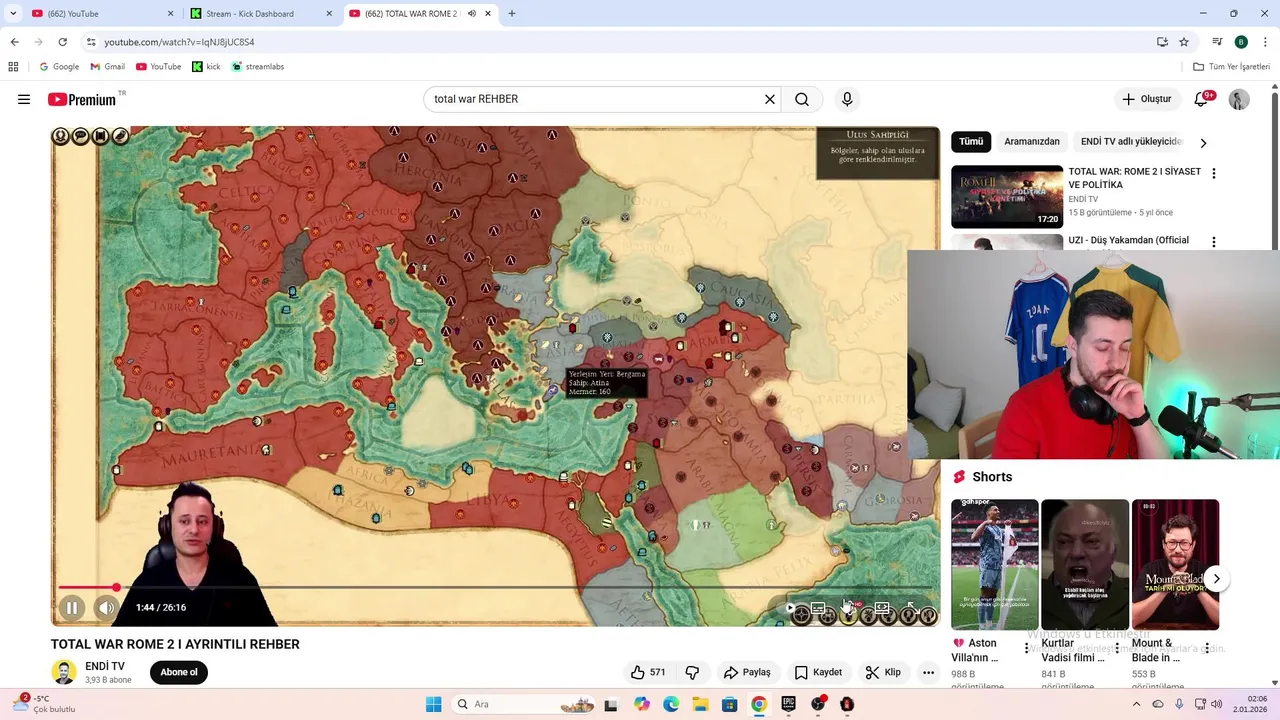The width and height of the screenshot is (1280, 720).
Task: Open the Chrome three-dot menu
Action: coord(1265,42)
